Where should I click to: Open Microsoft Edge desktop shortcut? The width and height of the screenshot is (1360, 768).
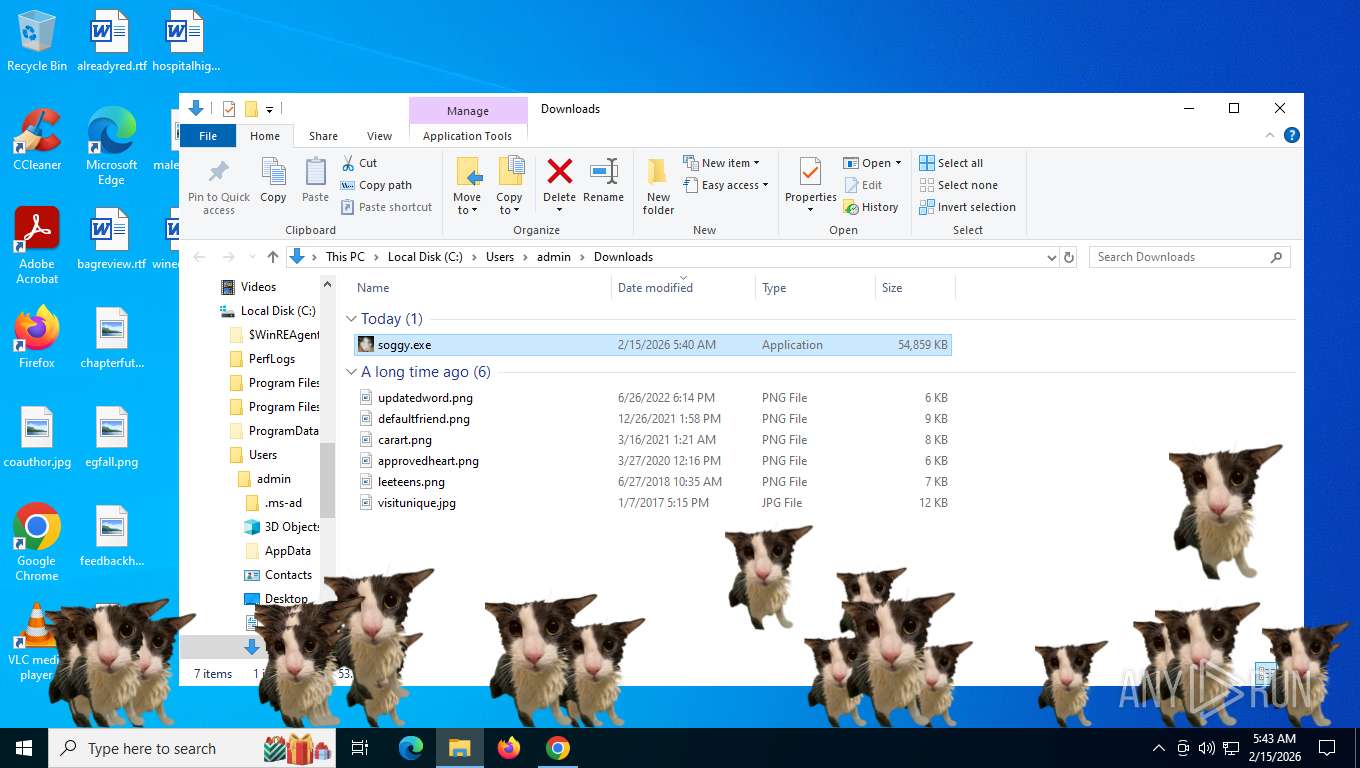coord(111,146)
